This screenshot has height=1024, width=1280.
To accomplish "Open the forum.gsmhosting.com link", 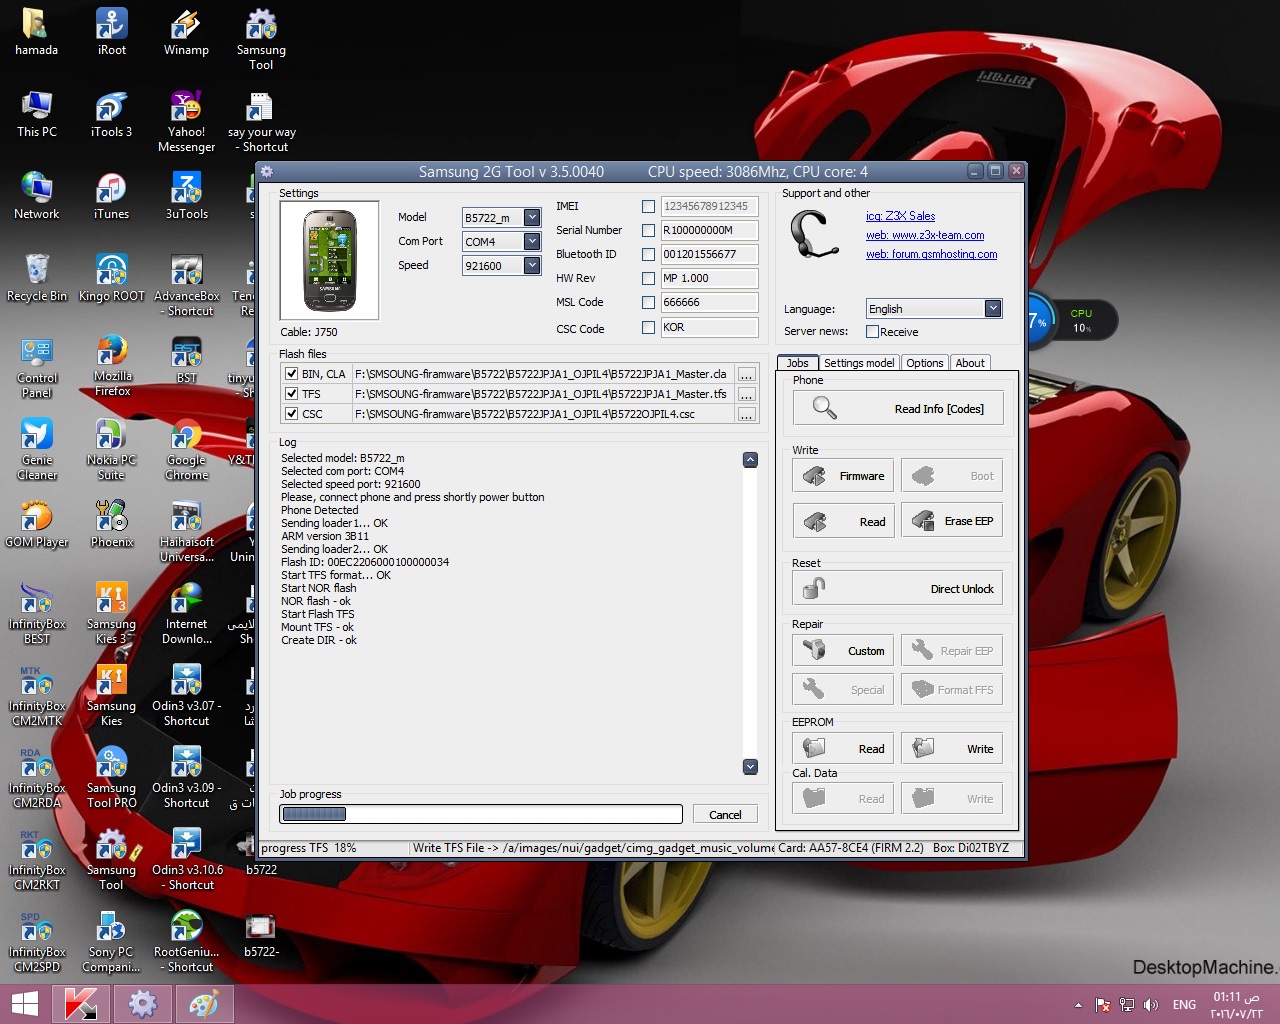I will (931, 254).
